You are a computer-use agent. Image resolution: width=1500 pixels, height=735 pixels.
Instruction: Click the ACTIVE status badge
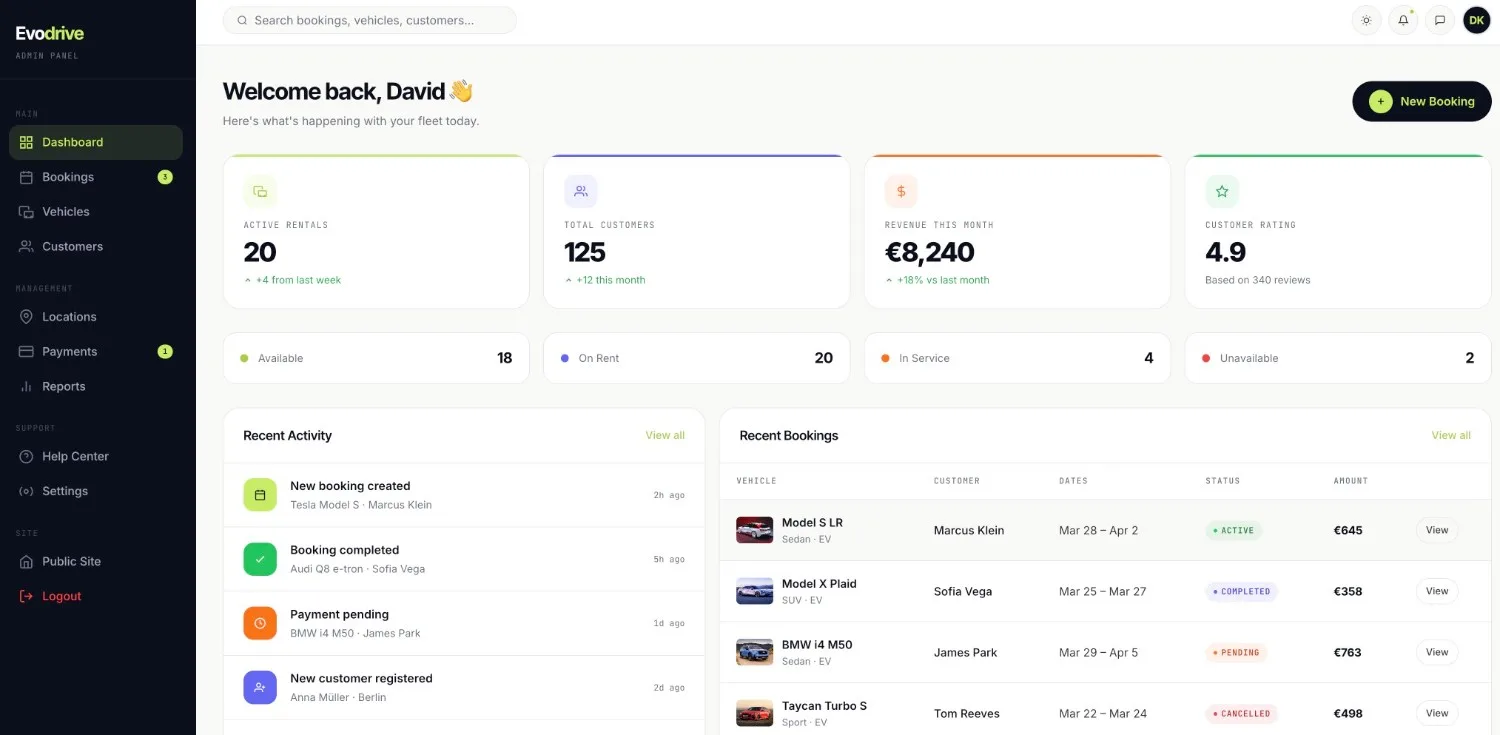point(1234,531)
